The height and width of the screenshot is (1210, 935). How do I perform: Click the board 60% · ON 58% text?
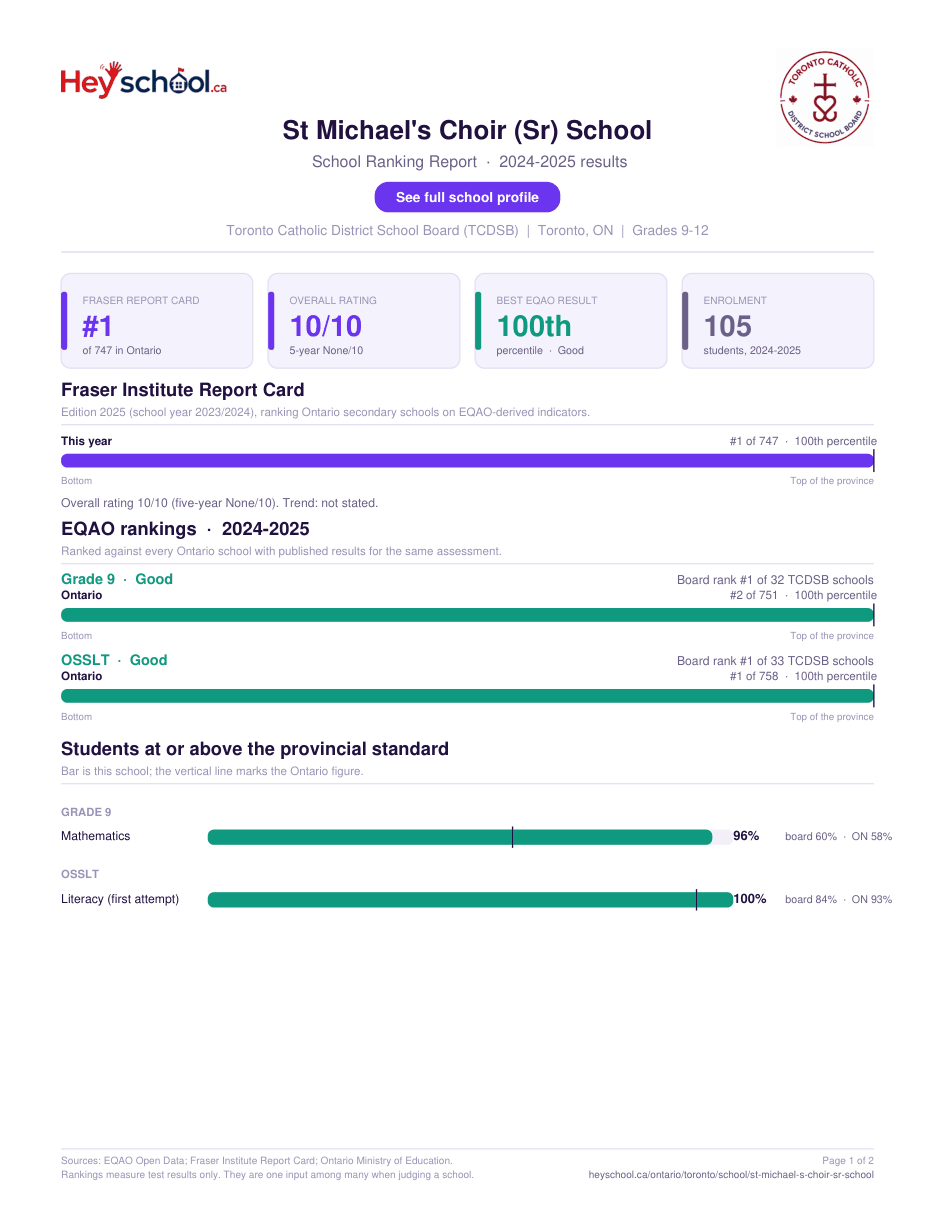click(x=838, y=837)
